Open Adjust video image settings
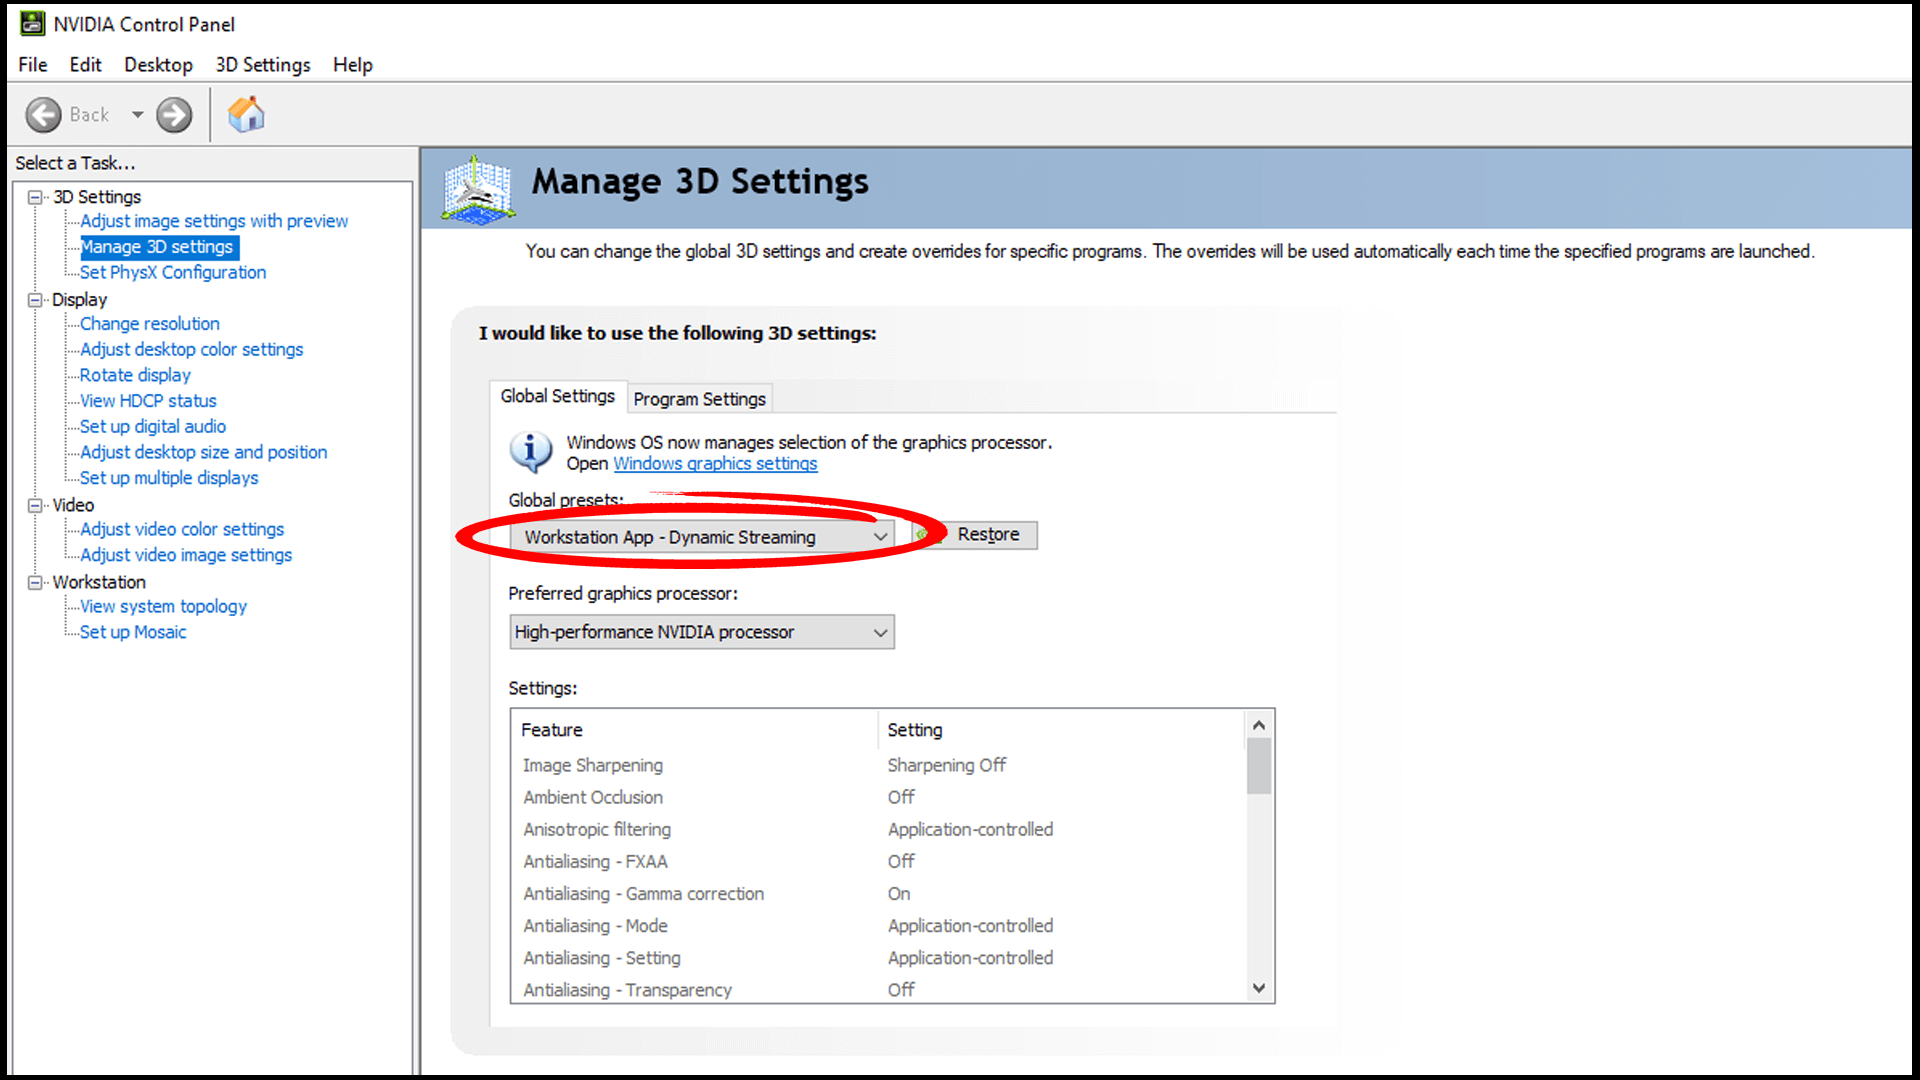Image resolution: width=1920 pixels, height=1080 pixels. [186, 555]
